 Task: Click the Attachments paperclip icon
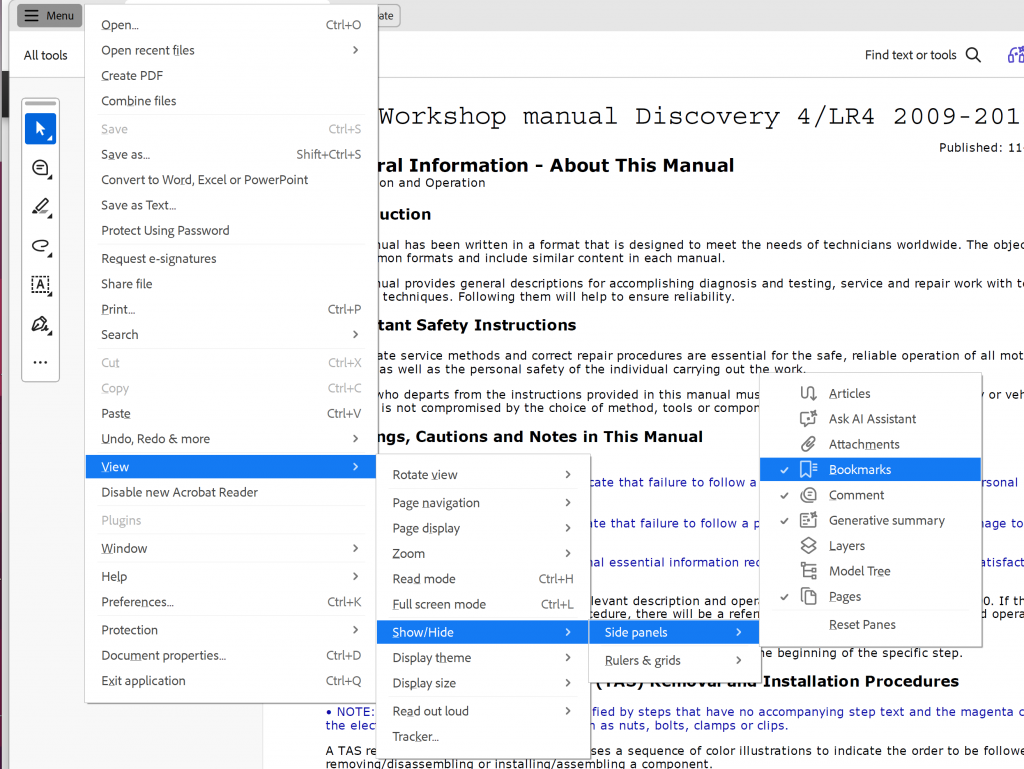[x=808, y=444]
